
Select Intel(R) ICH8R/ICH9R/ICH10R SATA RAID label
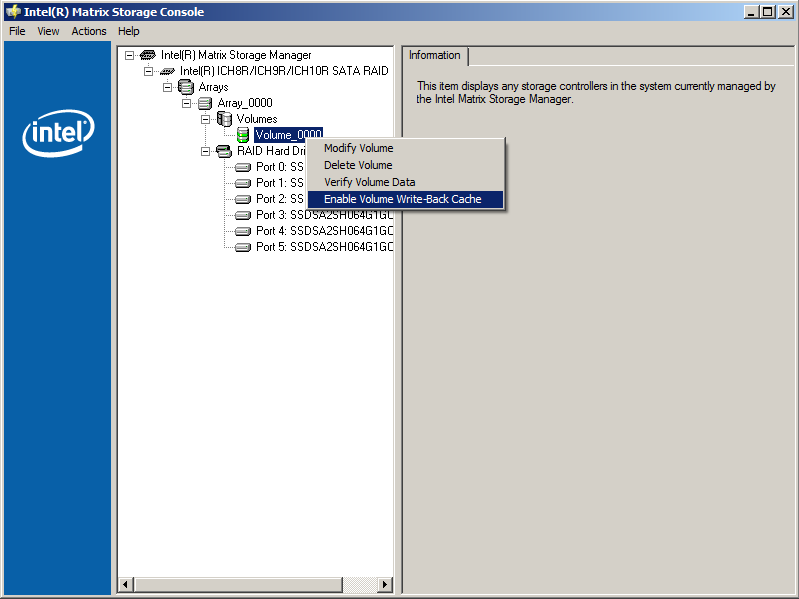click(284, 71)
